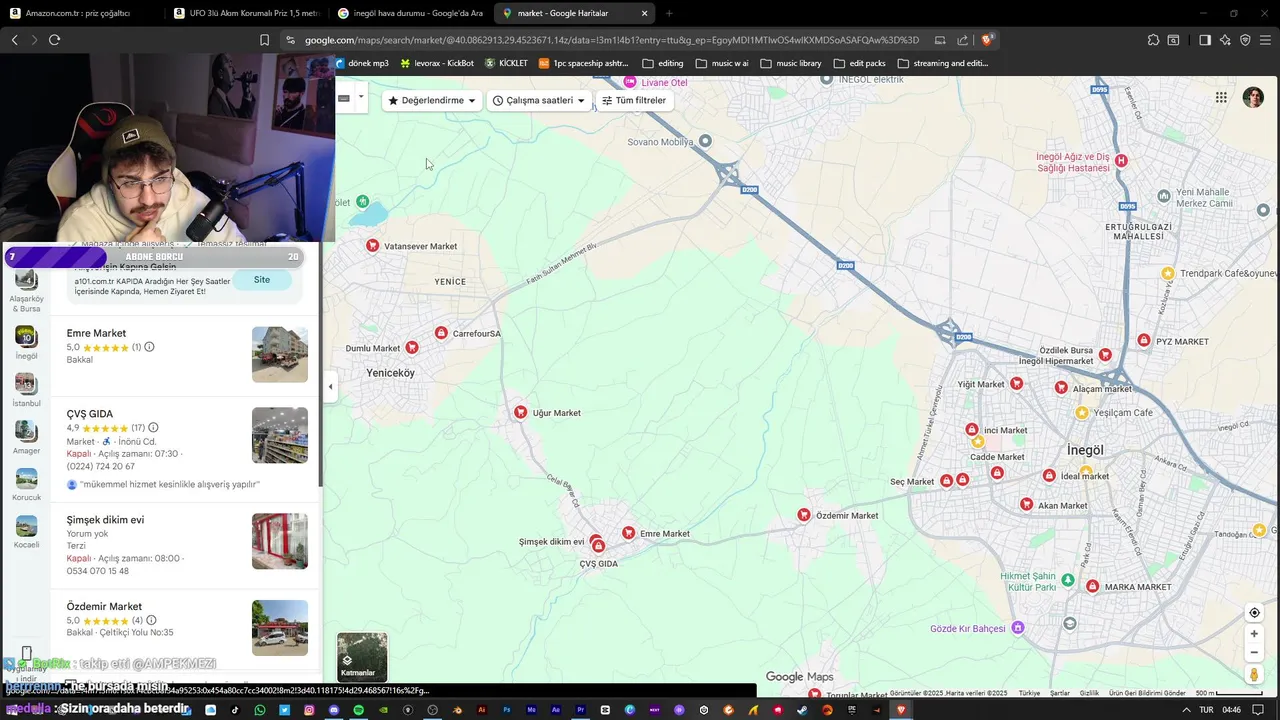Open the Değerlendirme rating filter
Viewport: 1280px width, 720px height.
pos(433,100)
